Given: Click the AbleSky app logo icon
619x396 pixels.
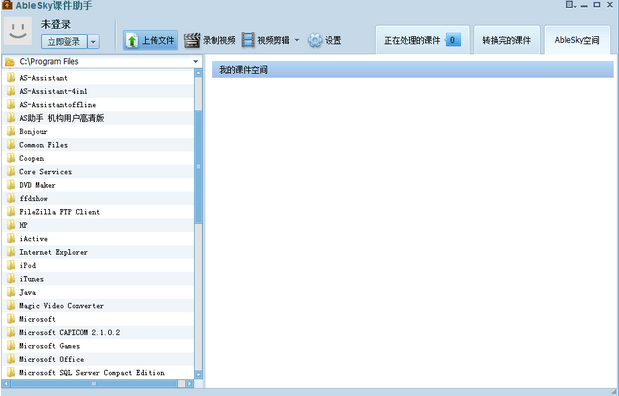Looking at the screenshot, I should click(x=8, y=5).
